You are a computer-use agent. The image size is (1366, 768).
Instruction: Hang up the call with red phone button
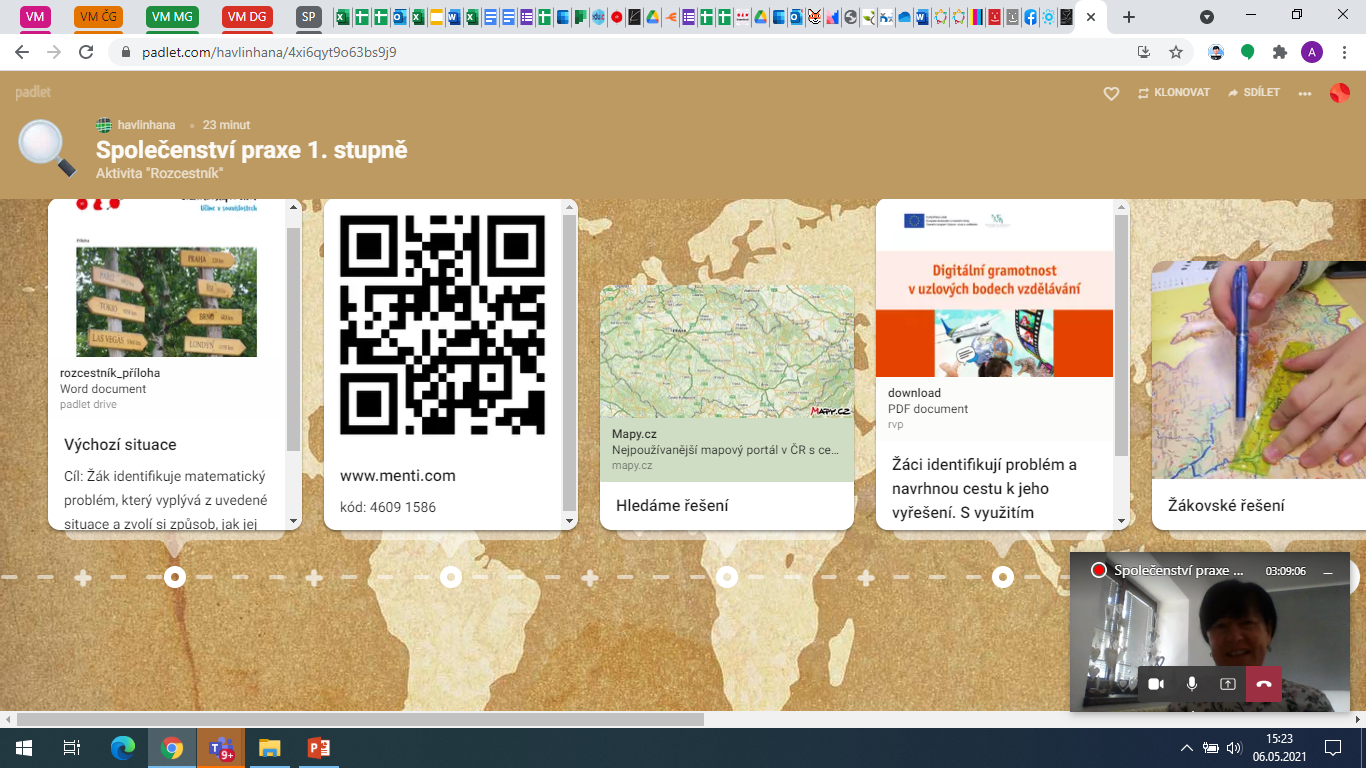coord(1264,684)
